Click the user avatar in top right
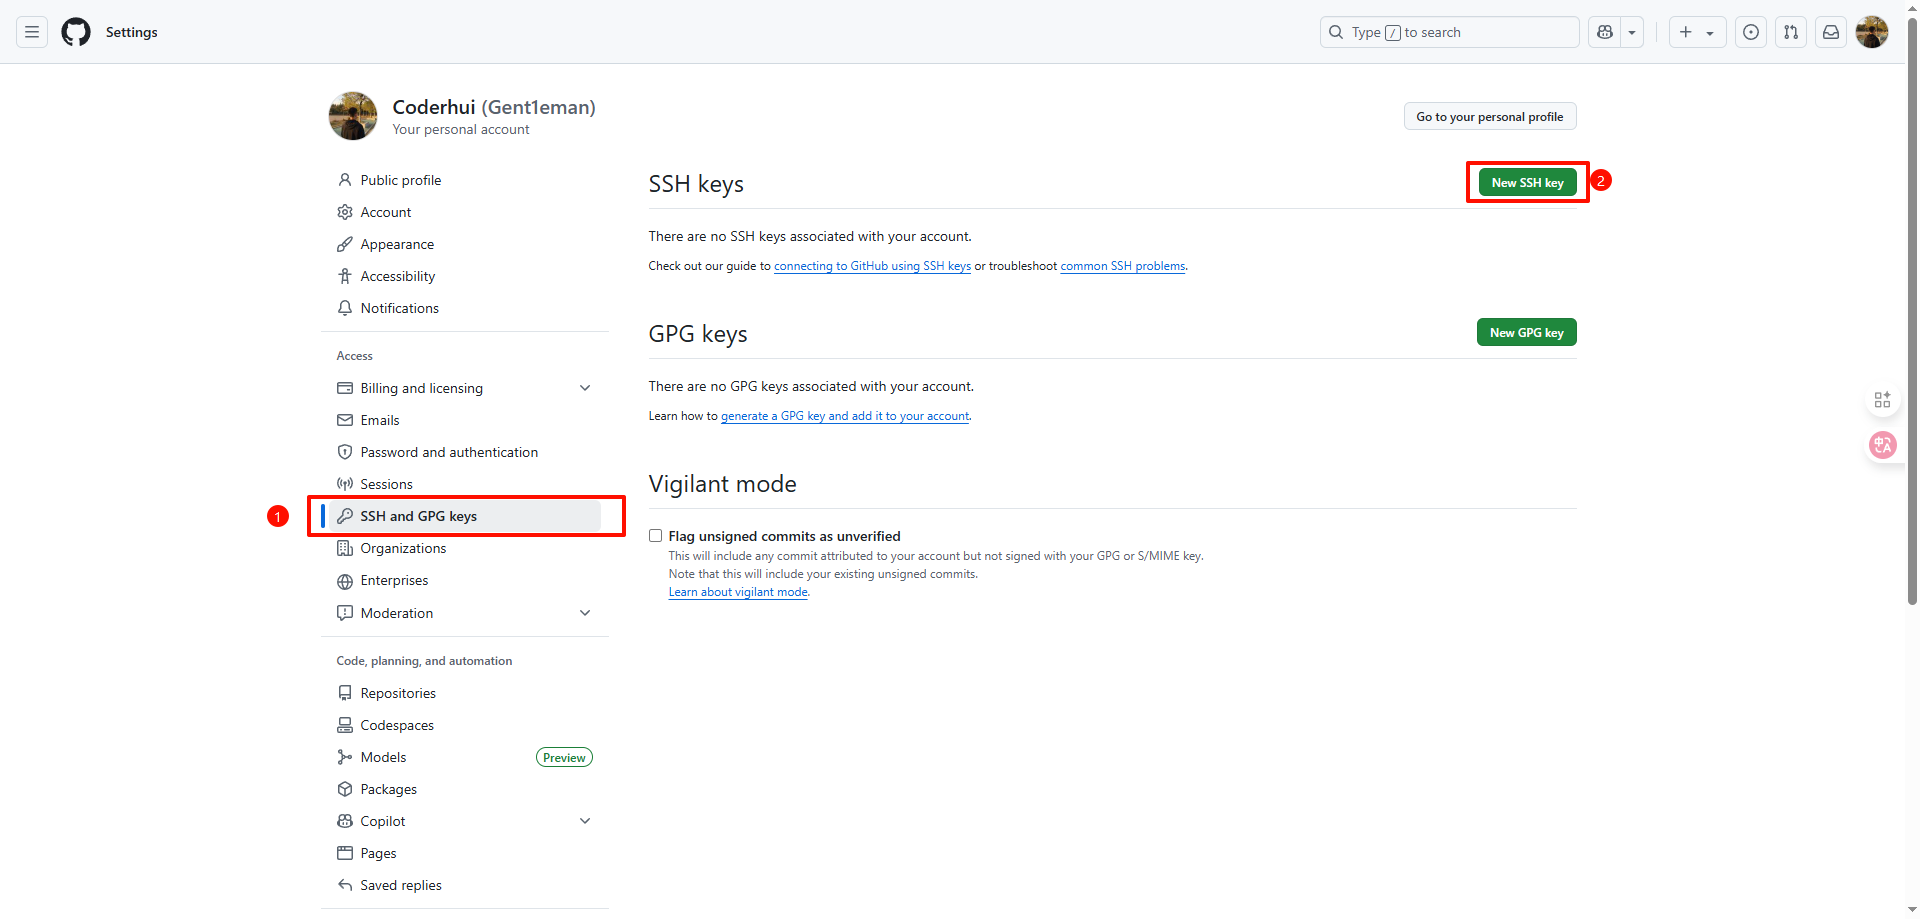Image resolution: width=1920 pixels, height=919 pixels. click(1871, 32)
